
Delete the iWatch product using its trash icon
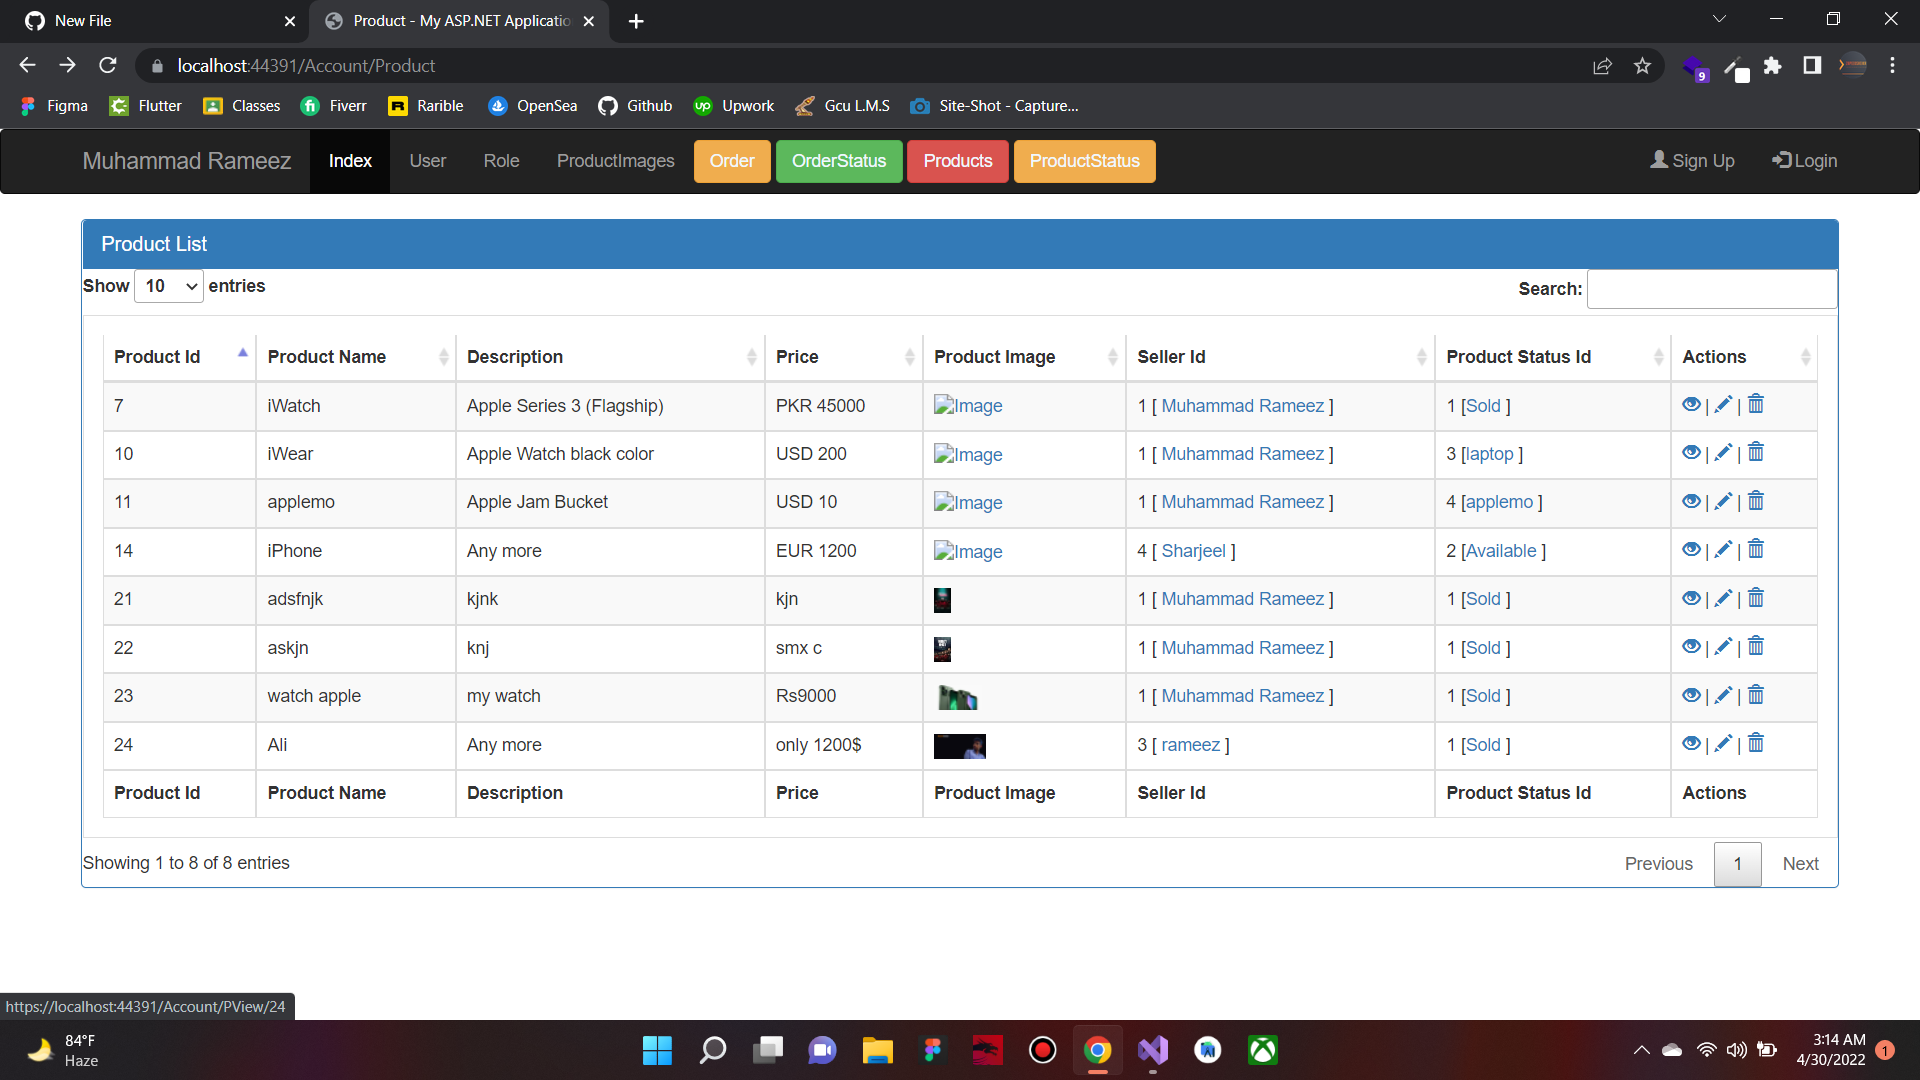pos(1757,404)
